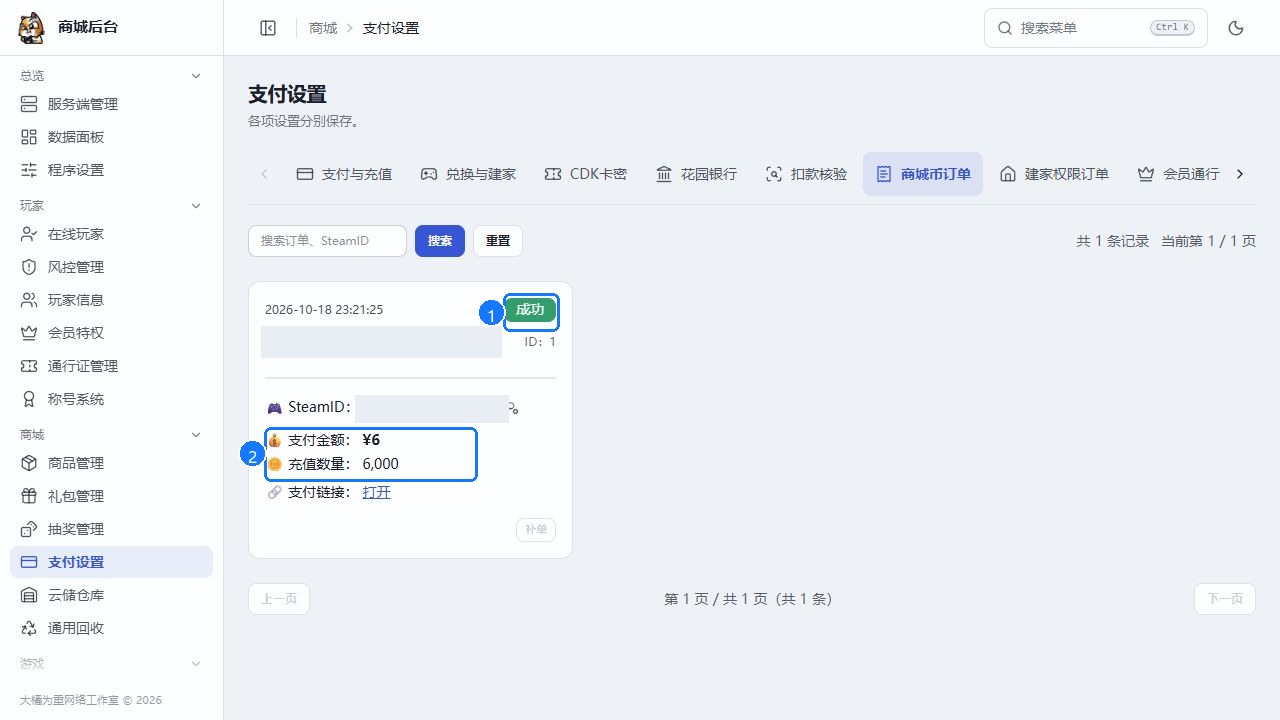Focus the 搜索订单、SteamID search field

327,241
